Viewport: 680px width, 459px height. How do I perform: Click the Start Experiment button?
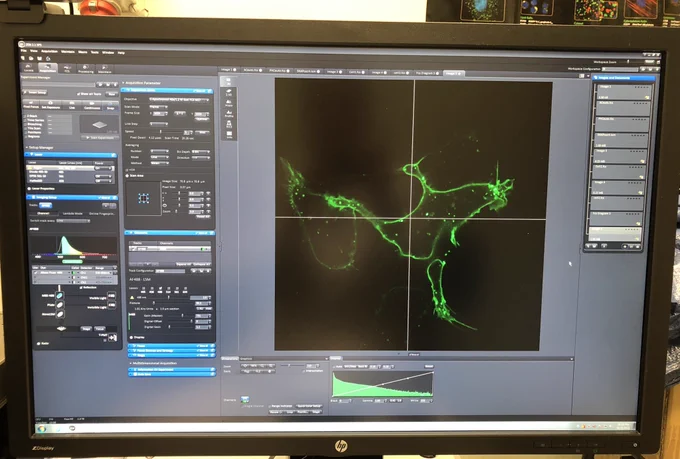[x=100, y=138]
